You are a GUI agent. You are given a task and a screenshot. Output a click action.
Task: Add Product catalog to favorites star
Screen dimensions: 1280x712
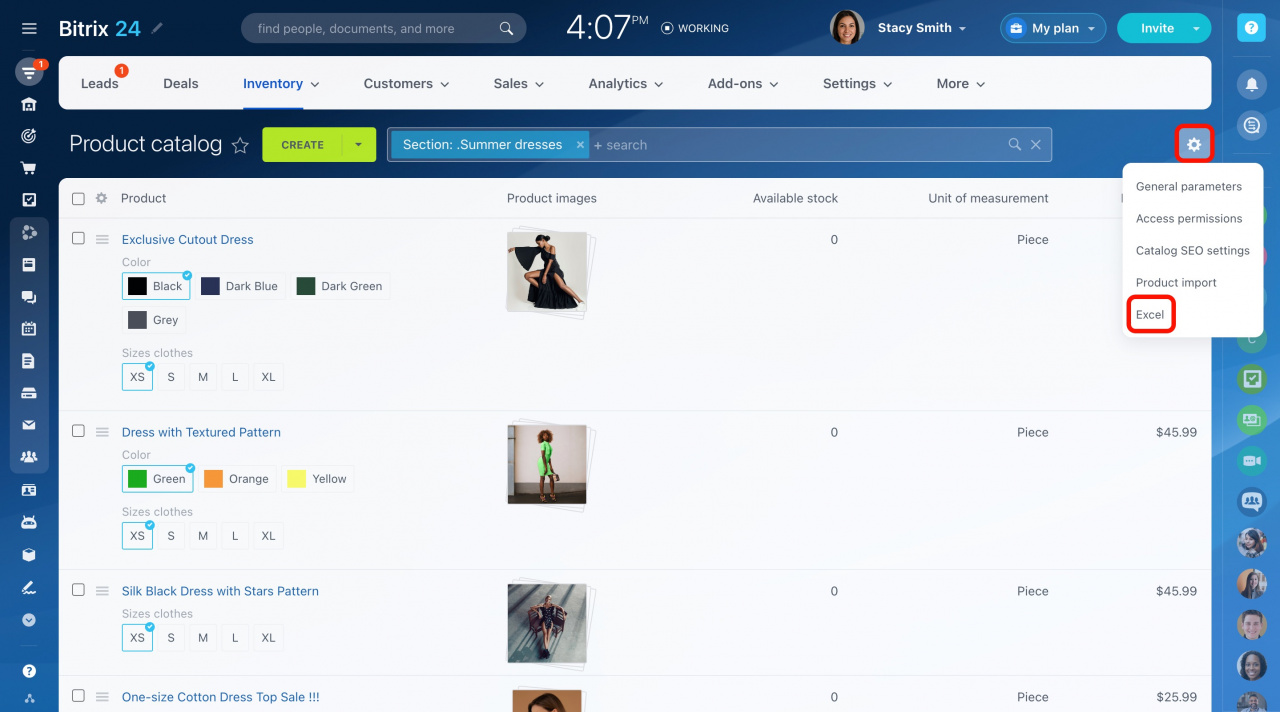coord(240,145)
